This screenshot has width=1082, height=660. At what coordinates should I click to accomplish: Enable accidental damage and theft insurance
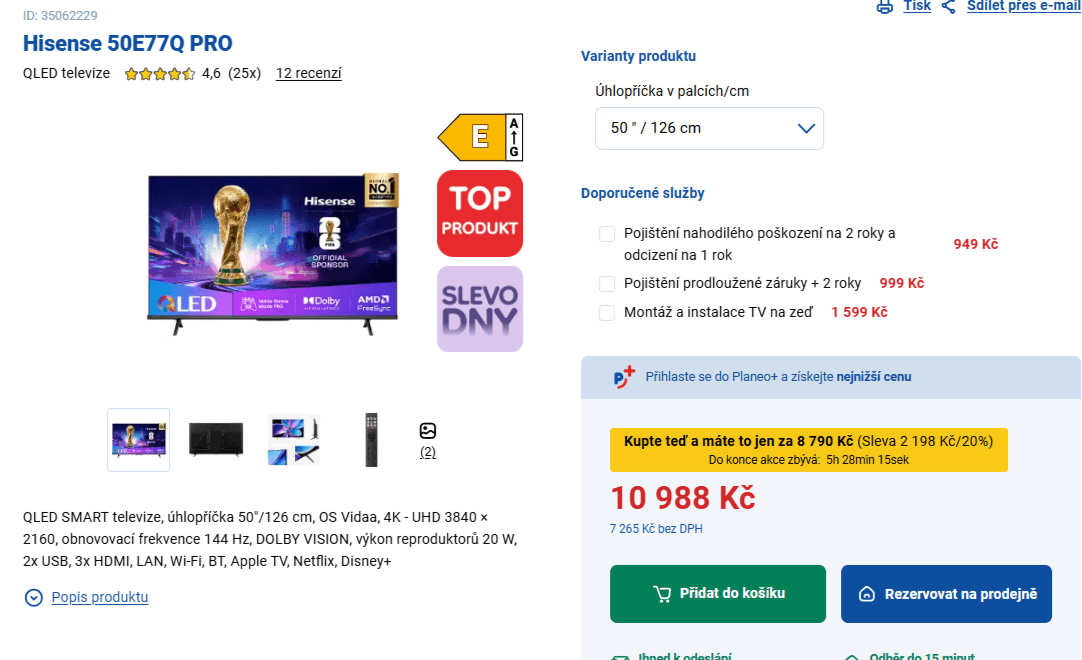607,233
